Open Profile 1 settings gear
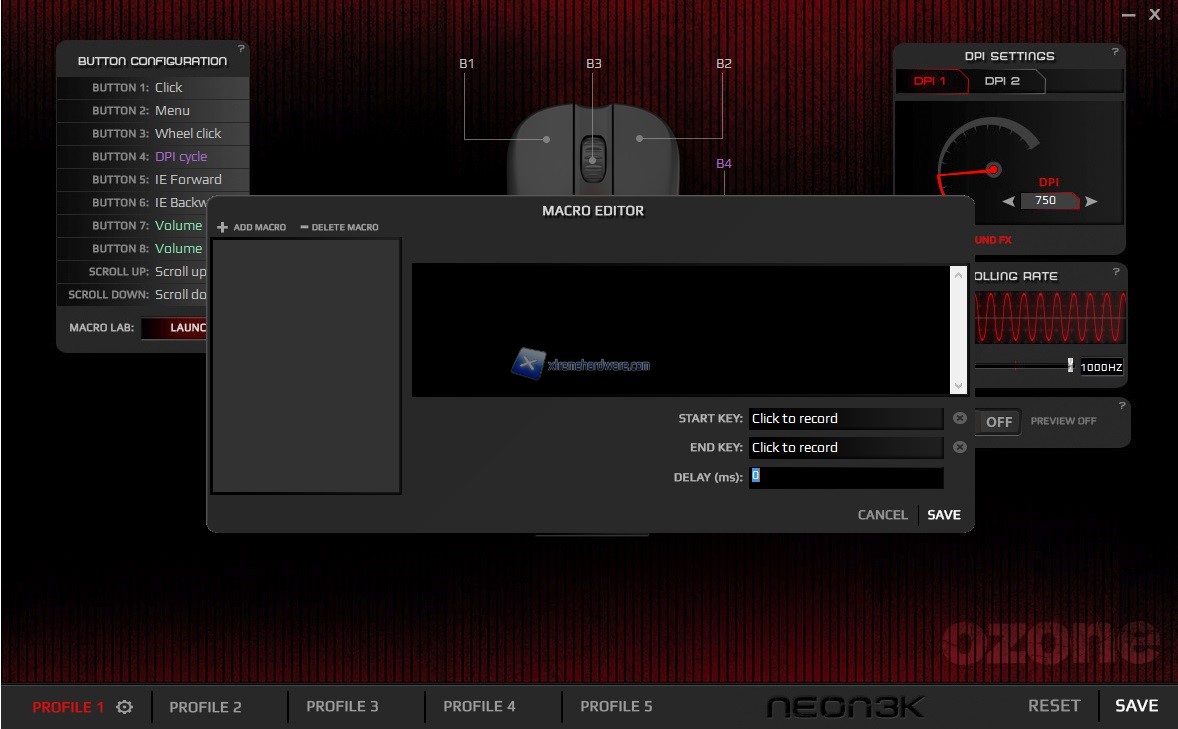Image resolution: width=1178 pixels, height=729 pixels. (x=124, y=707)
